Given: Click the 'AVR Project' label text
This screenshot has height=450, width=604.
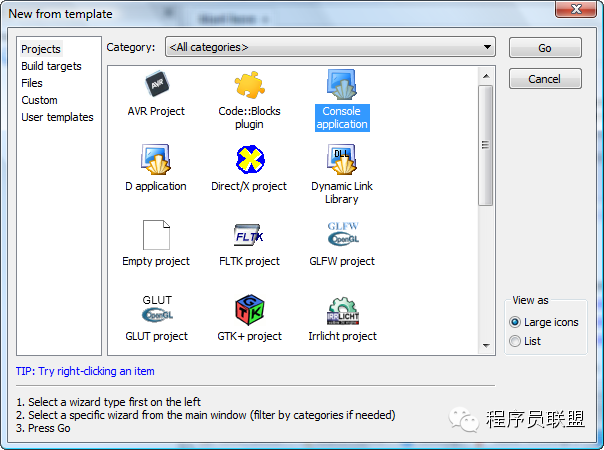Looking at the screenshot, I should (156, 111).
